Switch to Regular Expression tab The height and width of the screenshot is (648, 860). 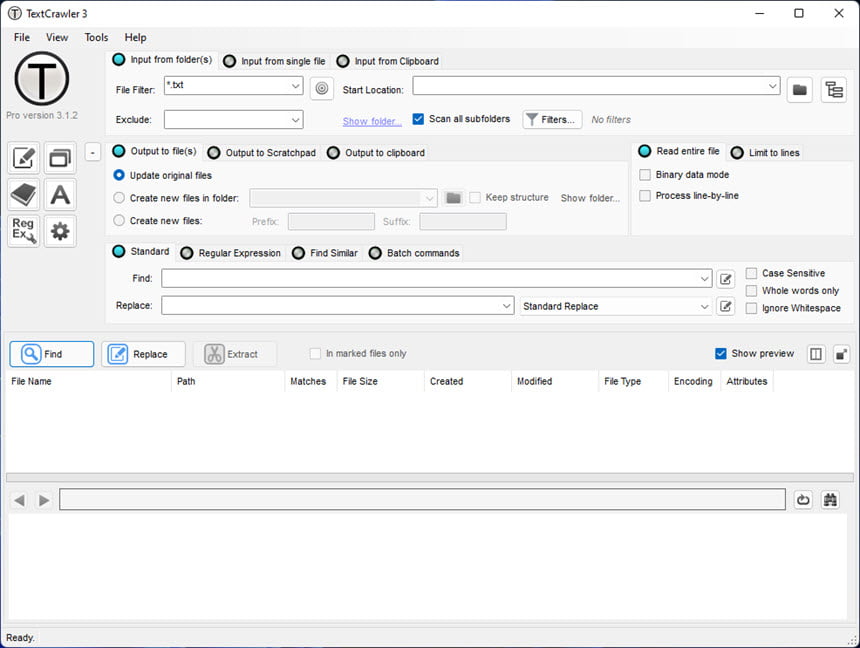(231, 253)
